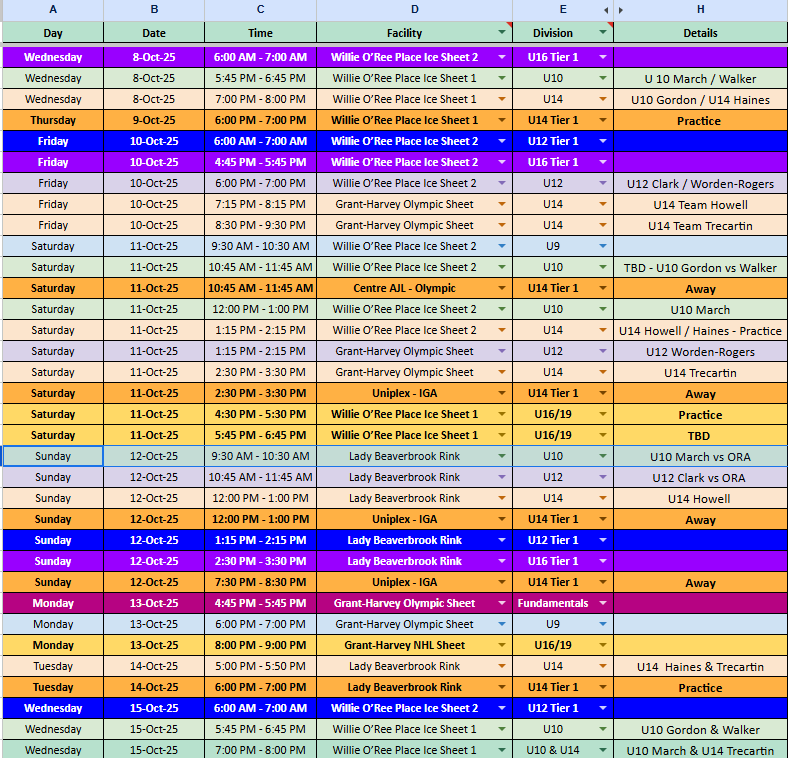Open the Fundamentals division dropdown arrow
Screen dimensions: 788x758
pos(602,603)
